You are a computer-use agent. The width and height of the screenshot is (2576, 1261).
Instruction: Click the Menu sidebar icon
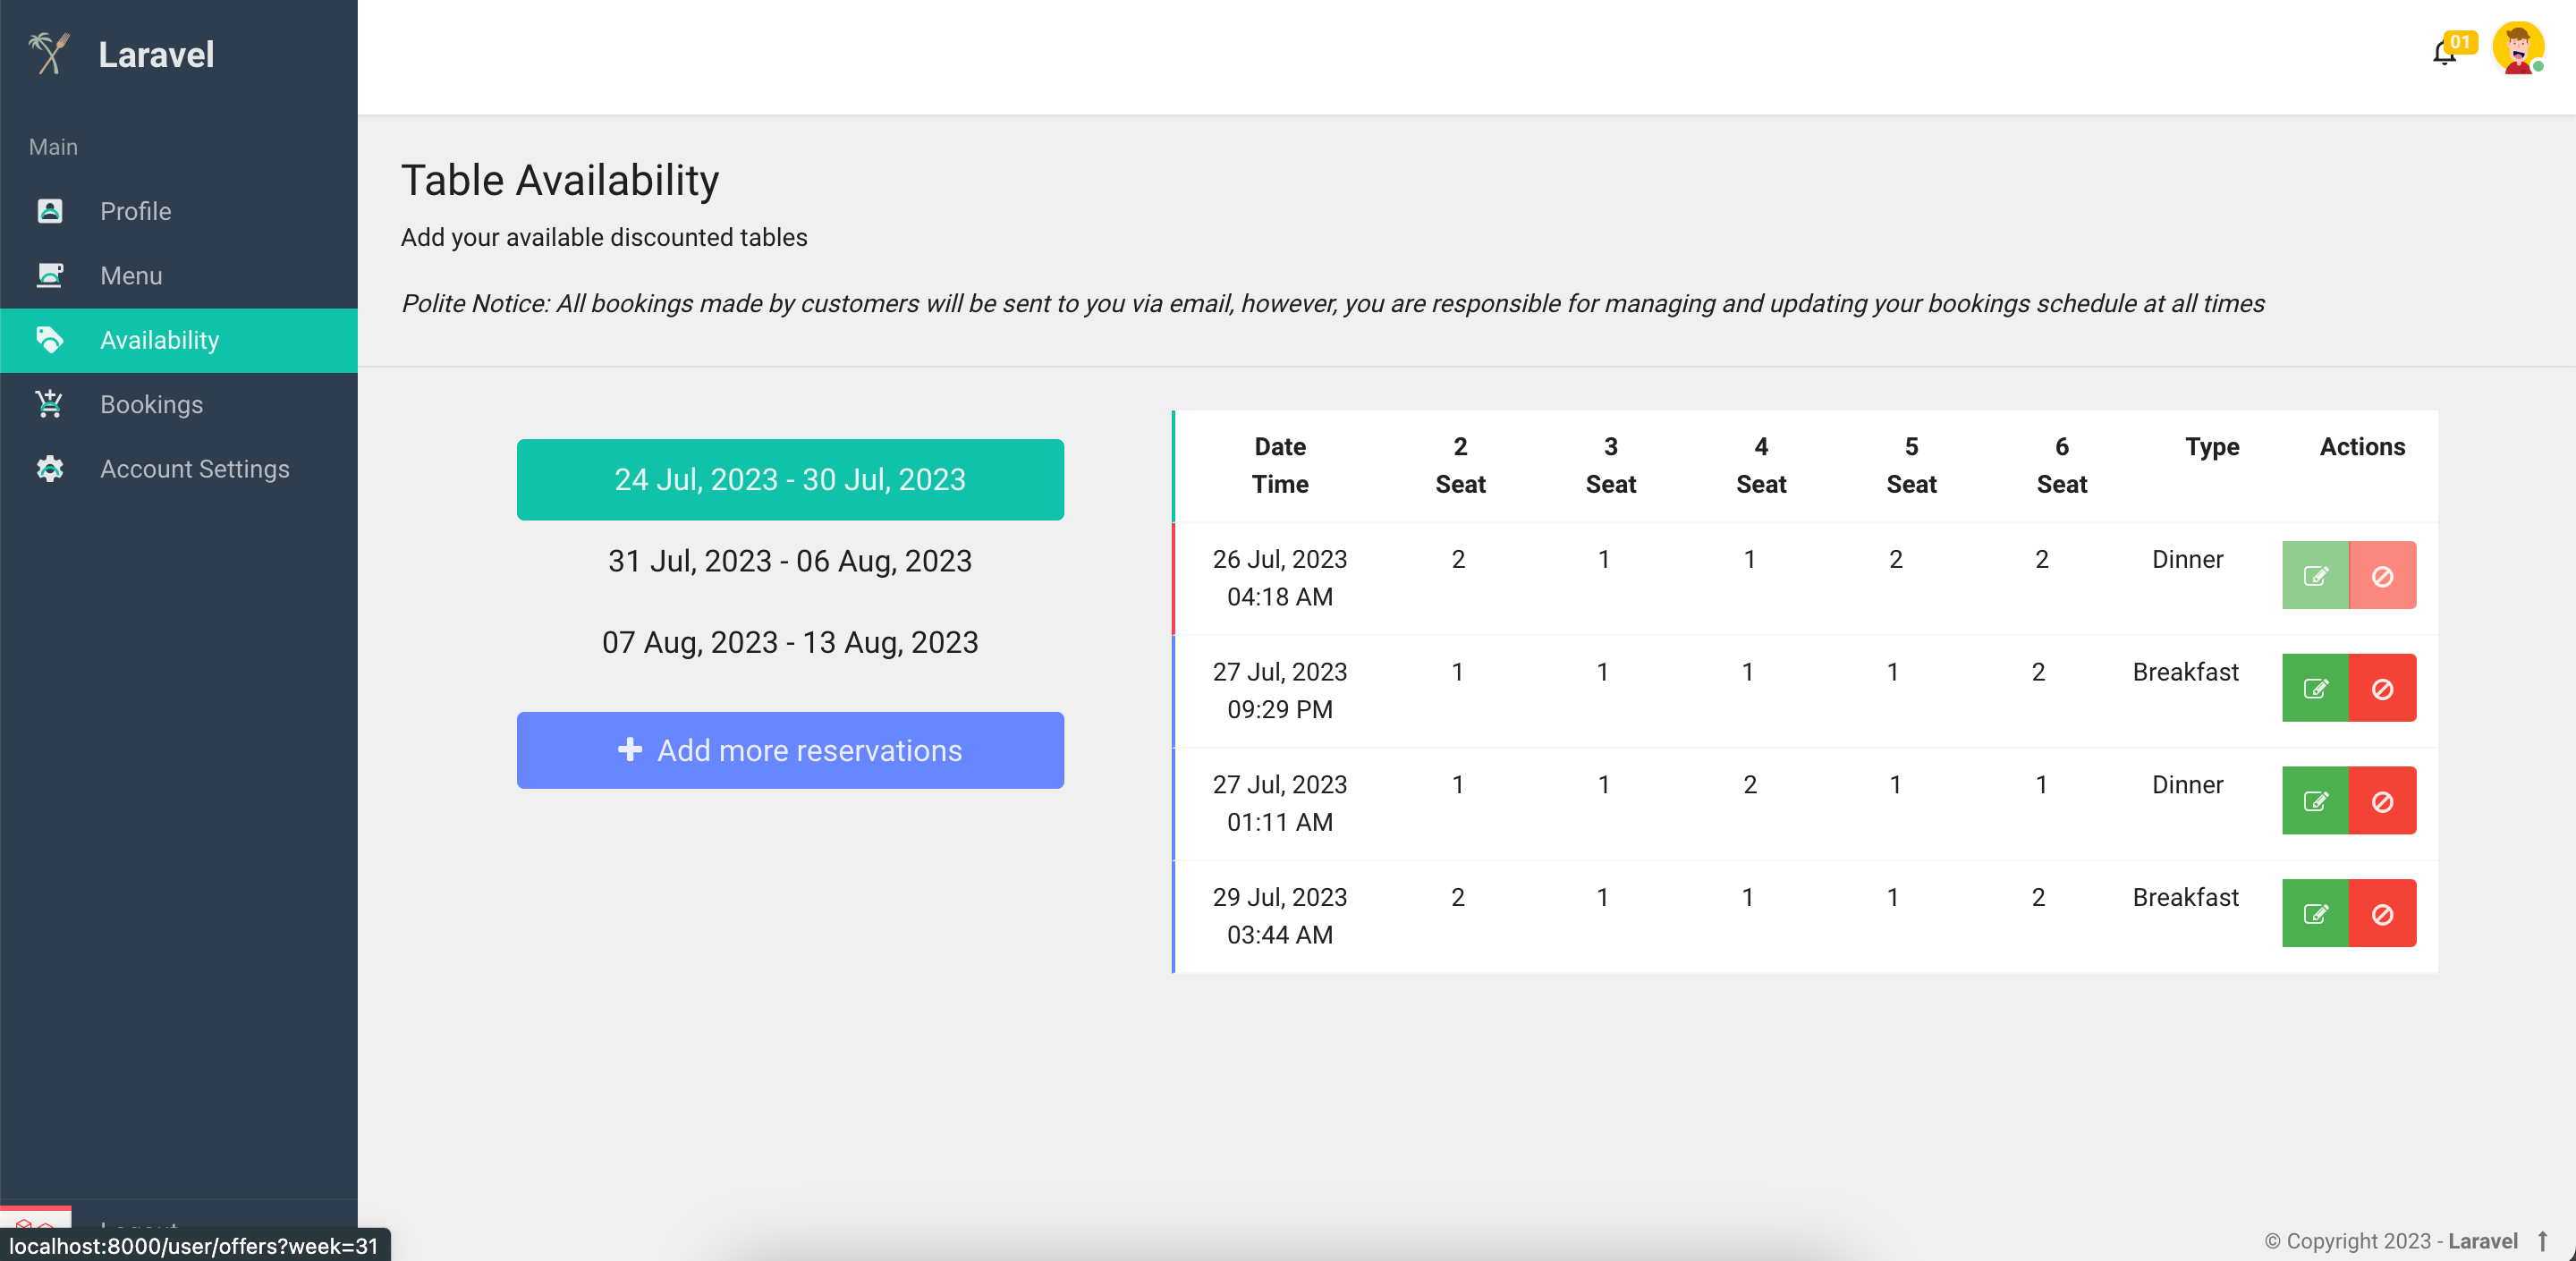[49, 275]
